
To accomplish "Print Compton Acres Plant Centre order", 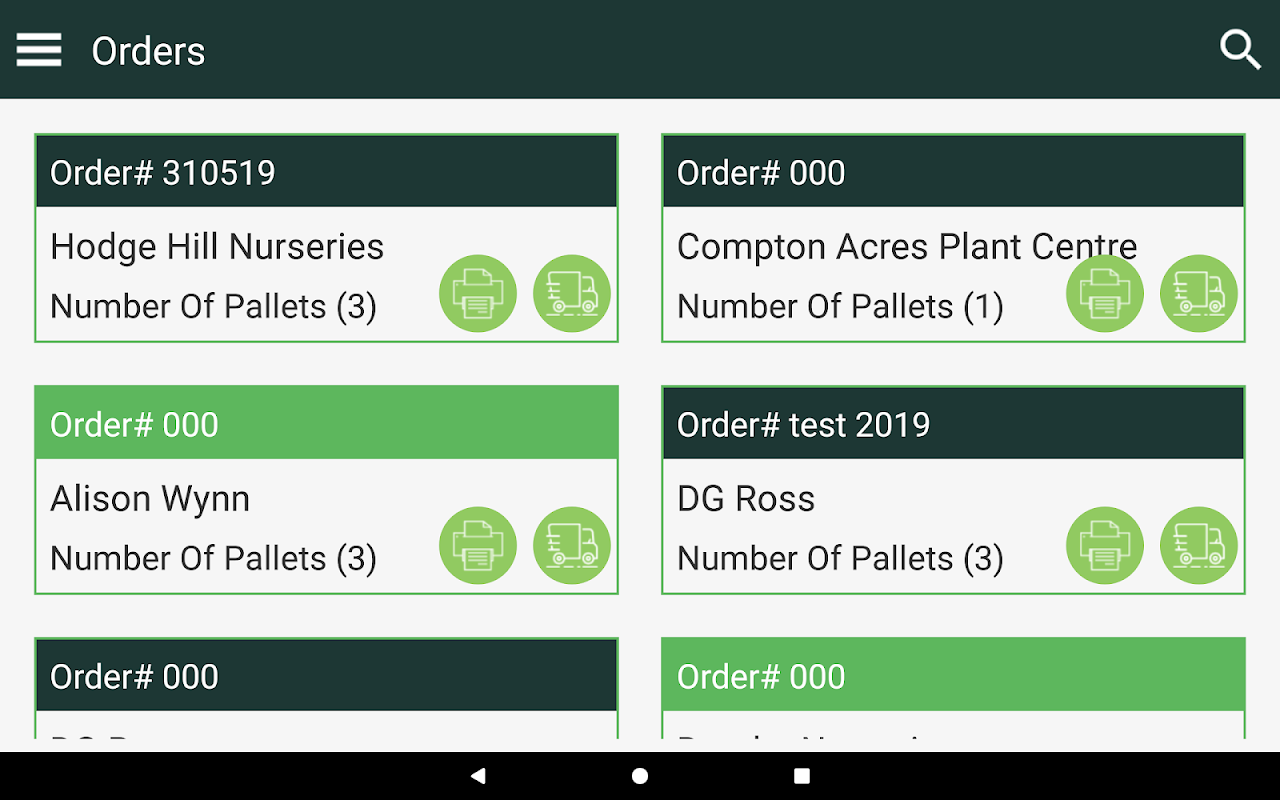I will coord(1105,293).
